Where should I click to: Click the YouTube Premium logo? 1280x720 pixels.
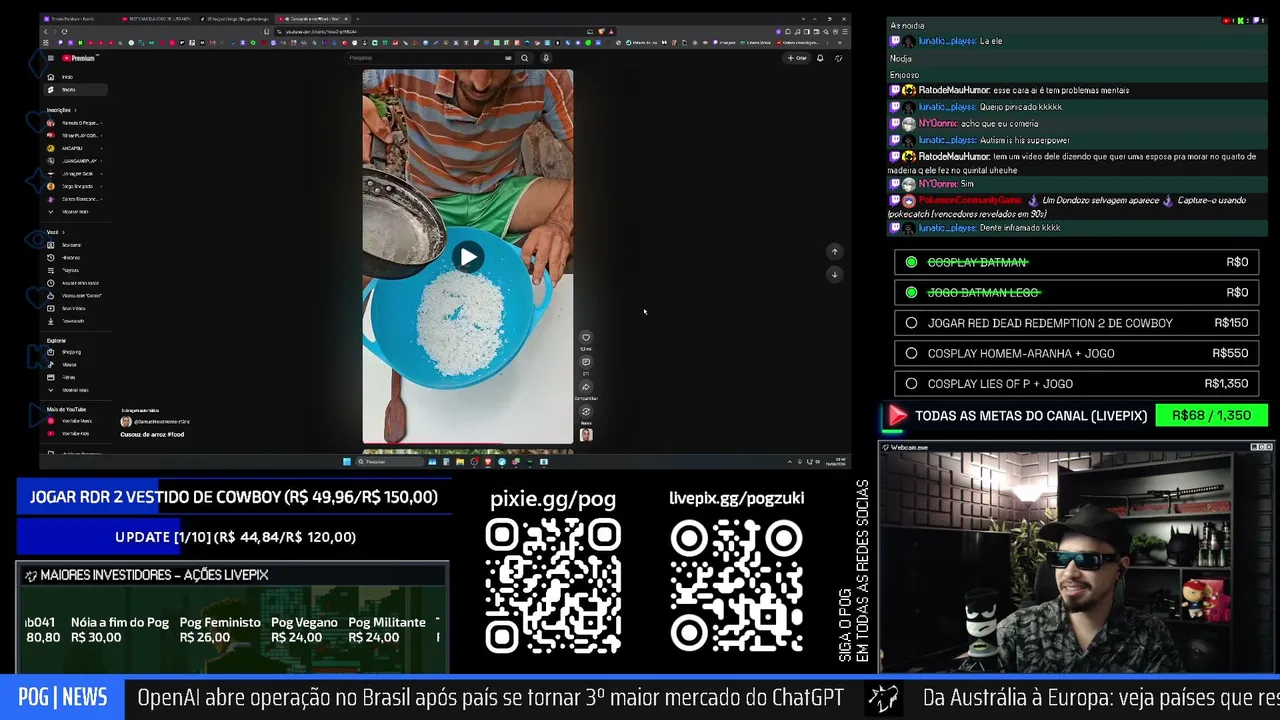click(x=79, y=58)
